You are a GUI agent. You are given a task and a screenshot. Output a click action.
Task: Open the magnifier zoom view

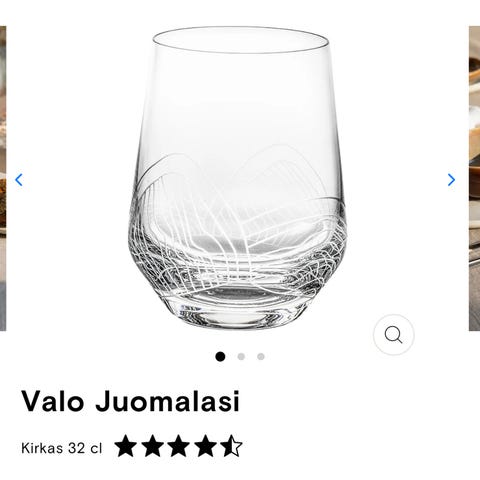[x=394, y=335]
